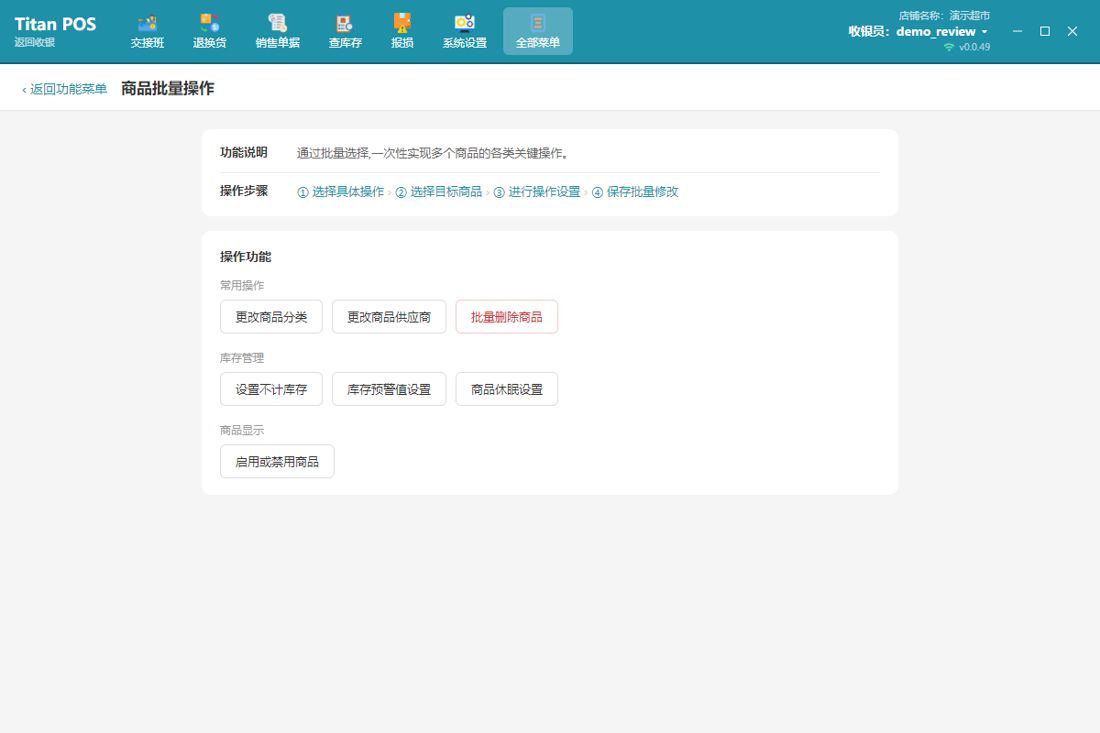Open the 系统设置 system settings icon
The height and width of the screenshot is (733, 1100).
pyautogui.click(x=464, y=32)
